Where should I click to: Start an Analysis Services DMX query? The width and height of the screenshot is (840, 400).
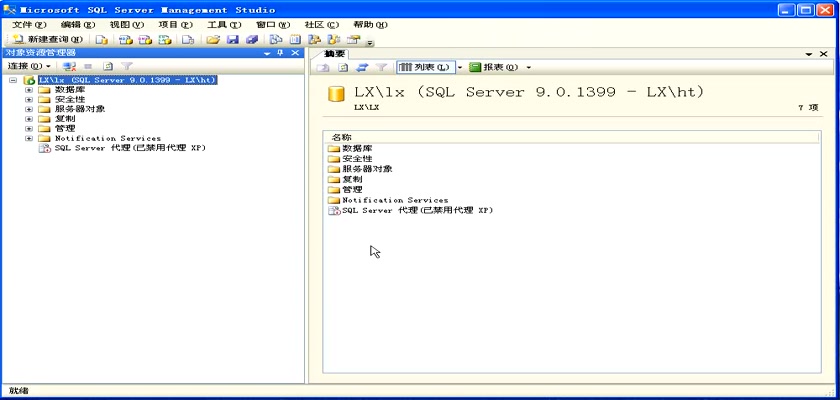pyautogui.click(x=145, y=40)
